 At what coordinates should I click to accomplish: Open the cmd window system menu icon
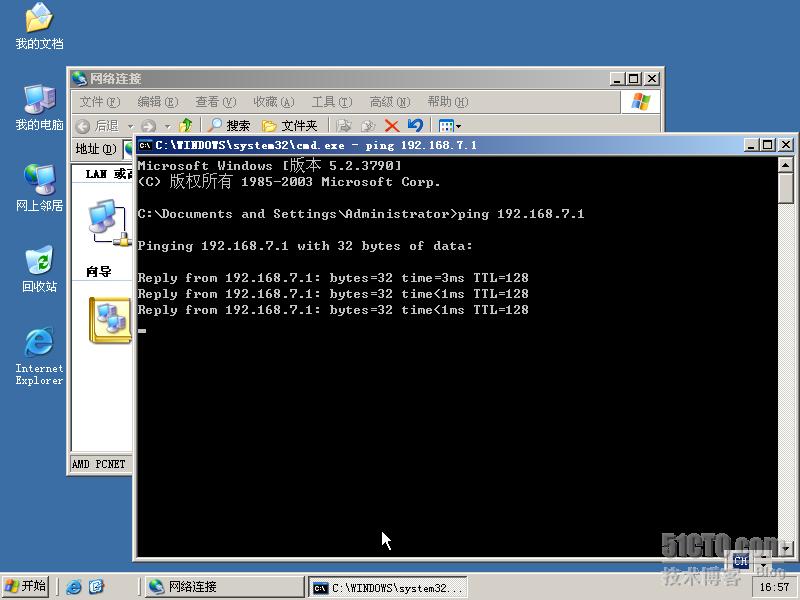coord(145,145)
